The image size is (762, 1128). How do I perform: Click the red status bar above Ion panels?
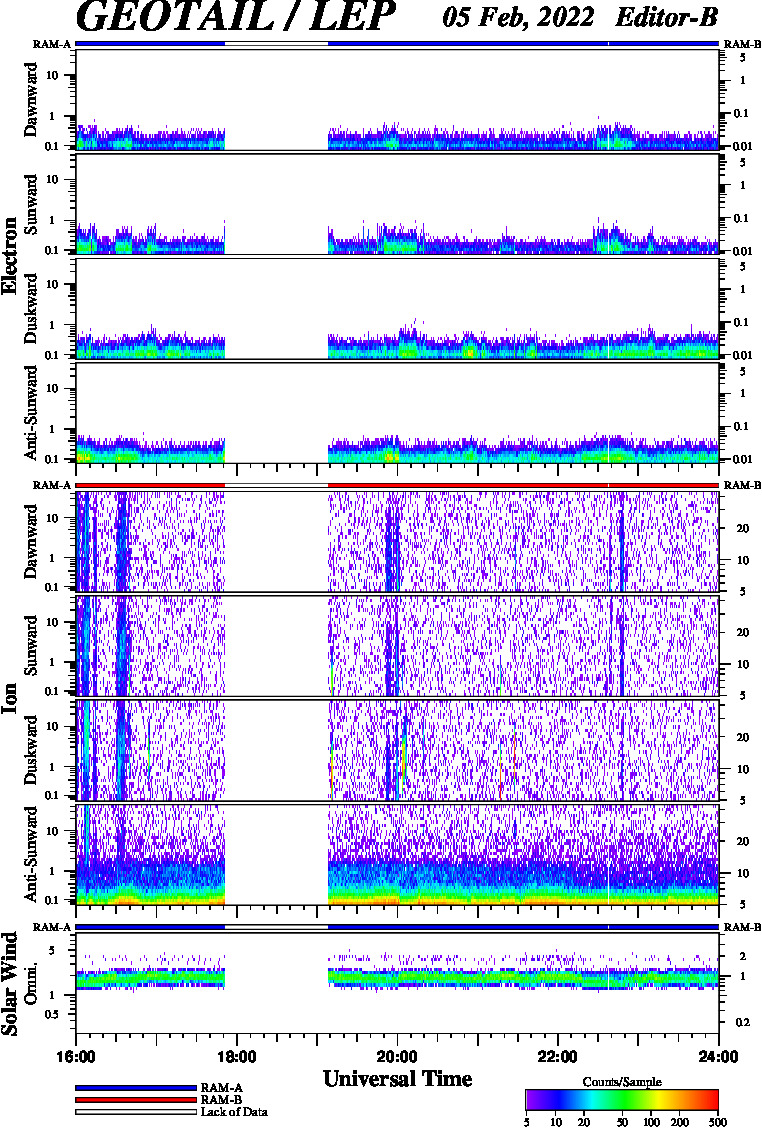(397, 486)
